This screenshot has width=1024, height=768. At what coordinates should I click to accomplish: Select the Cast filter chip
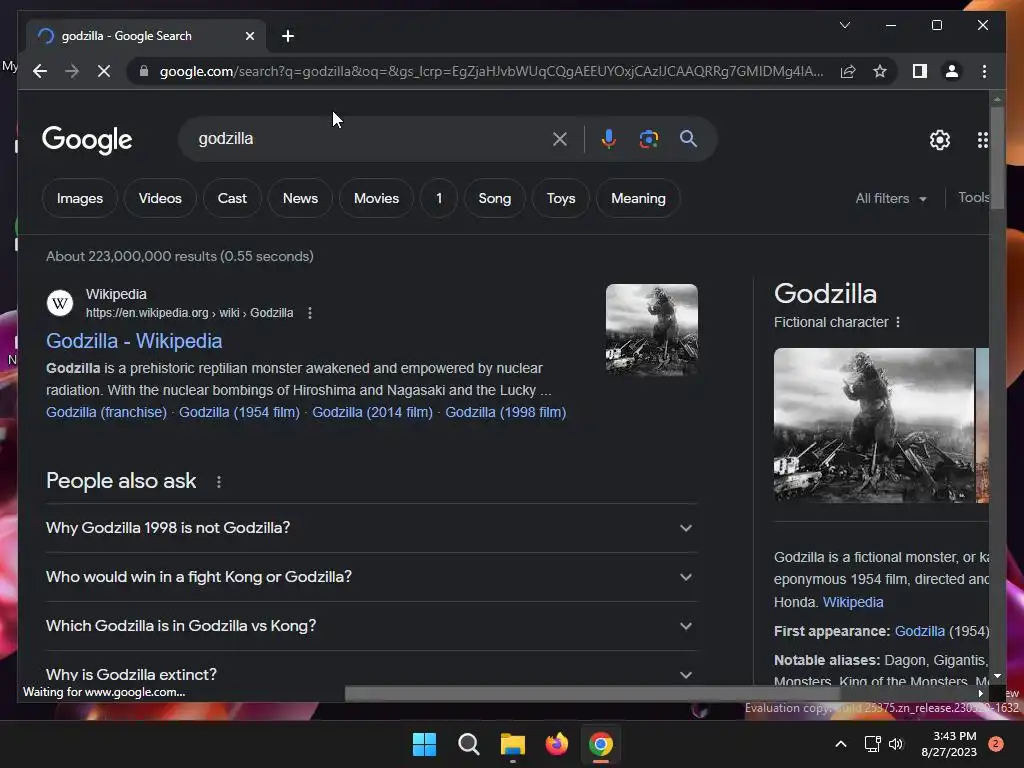[x=232, y=199]
